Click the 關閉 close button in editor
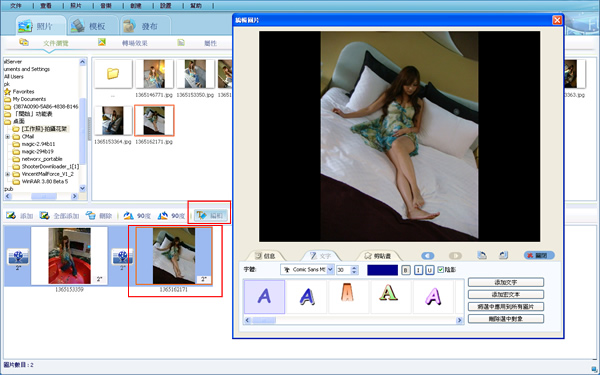 click(539, 256)
